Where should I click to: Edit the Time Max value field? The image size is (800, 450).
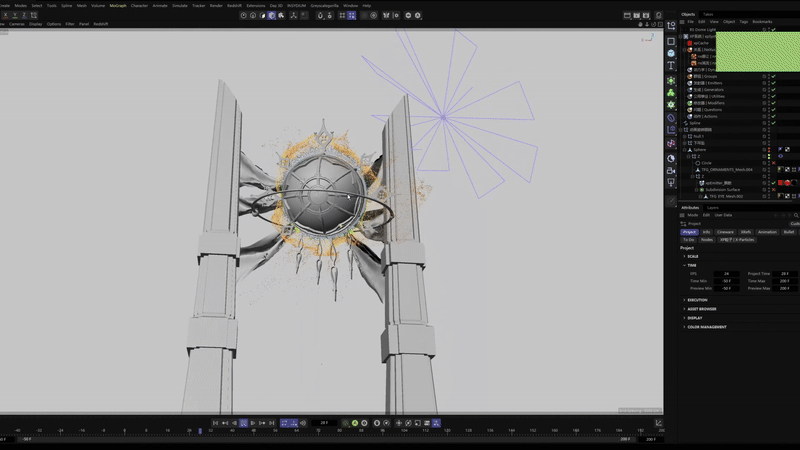click(x=785, y=281)
